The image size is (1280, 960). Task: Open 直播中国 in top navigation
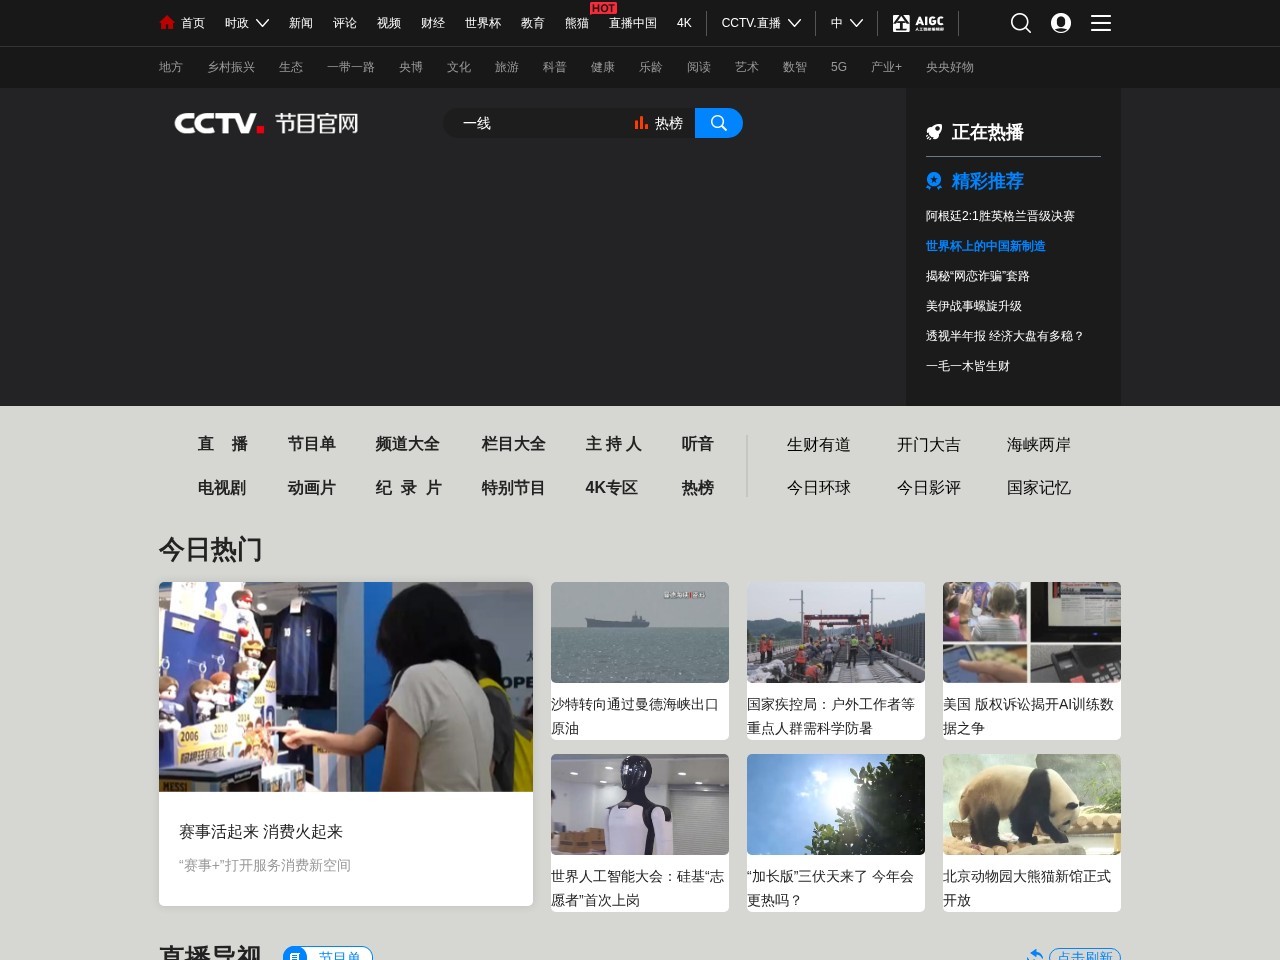click(633, 23)
